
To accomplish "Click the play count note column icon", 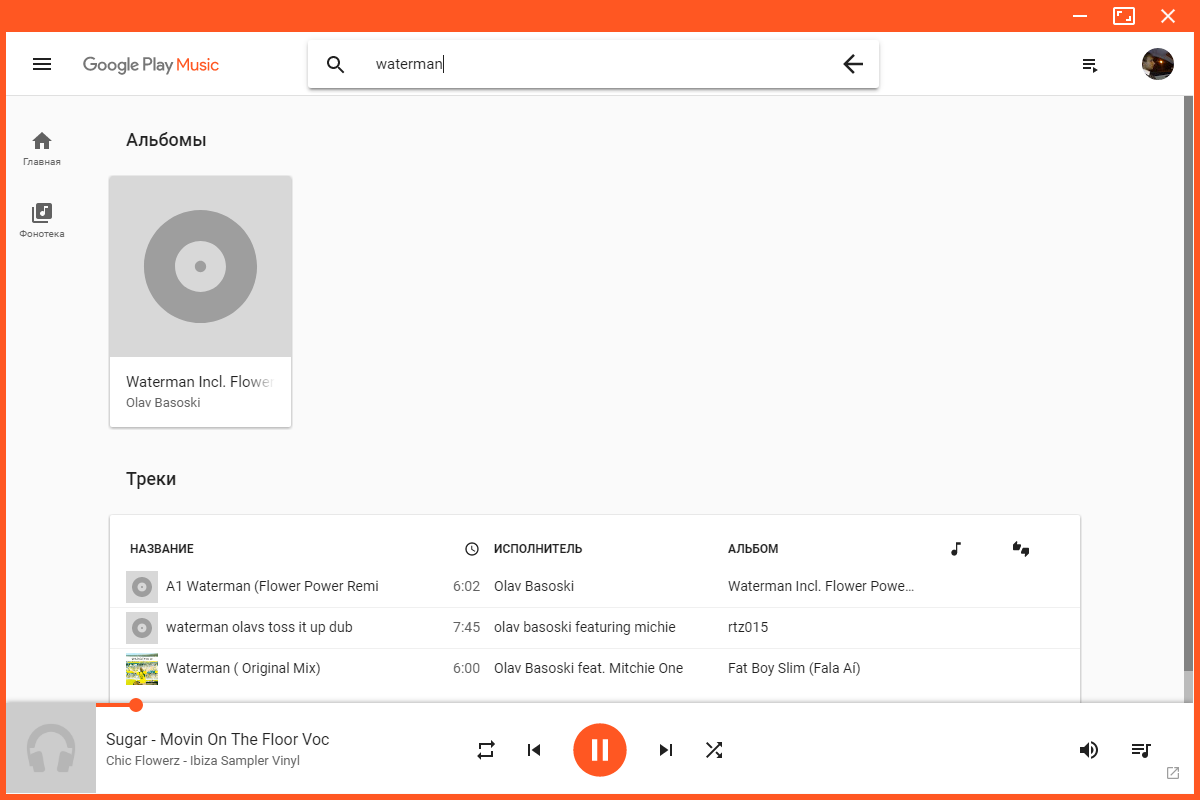I will pos(956,548).
